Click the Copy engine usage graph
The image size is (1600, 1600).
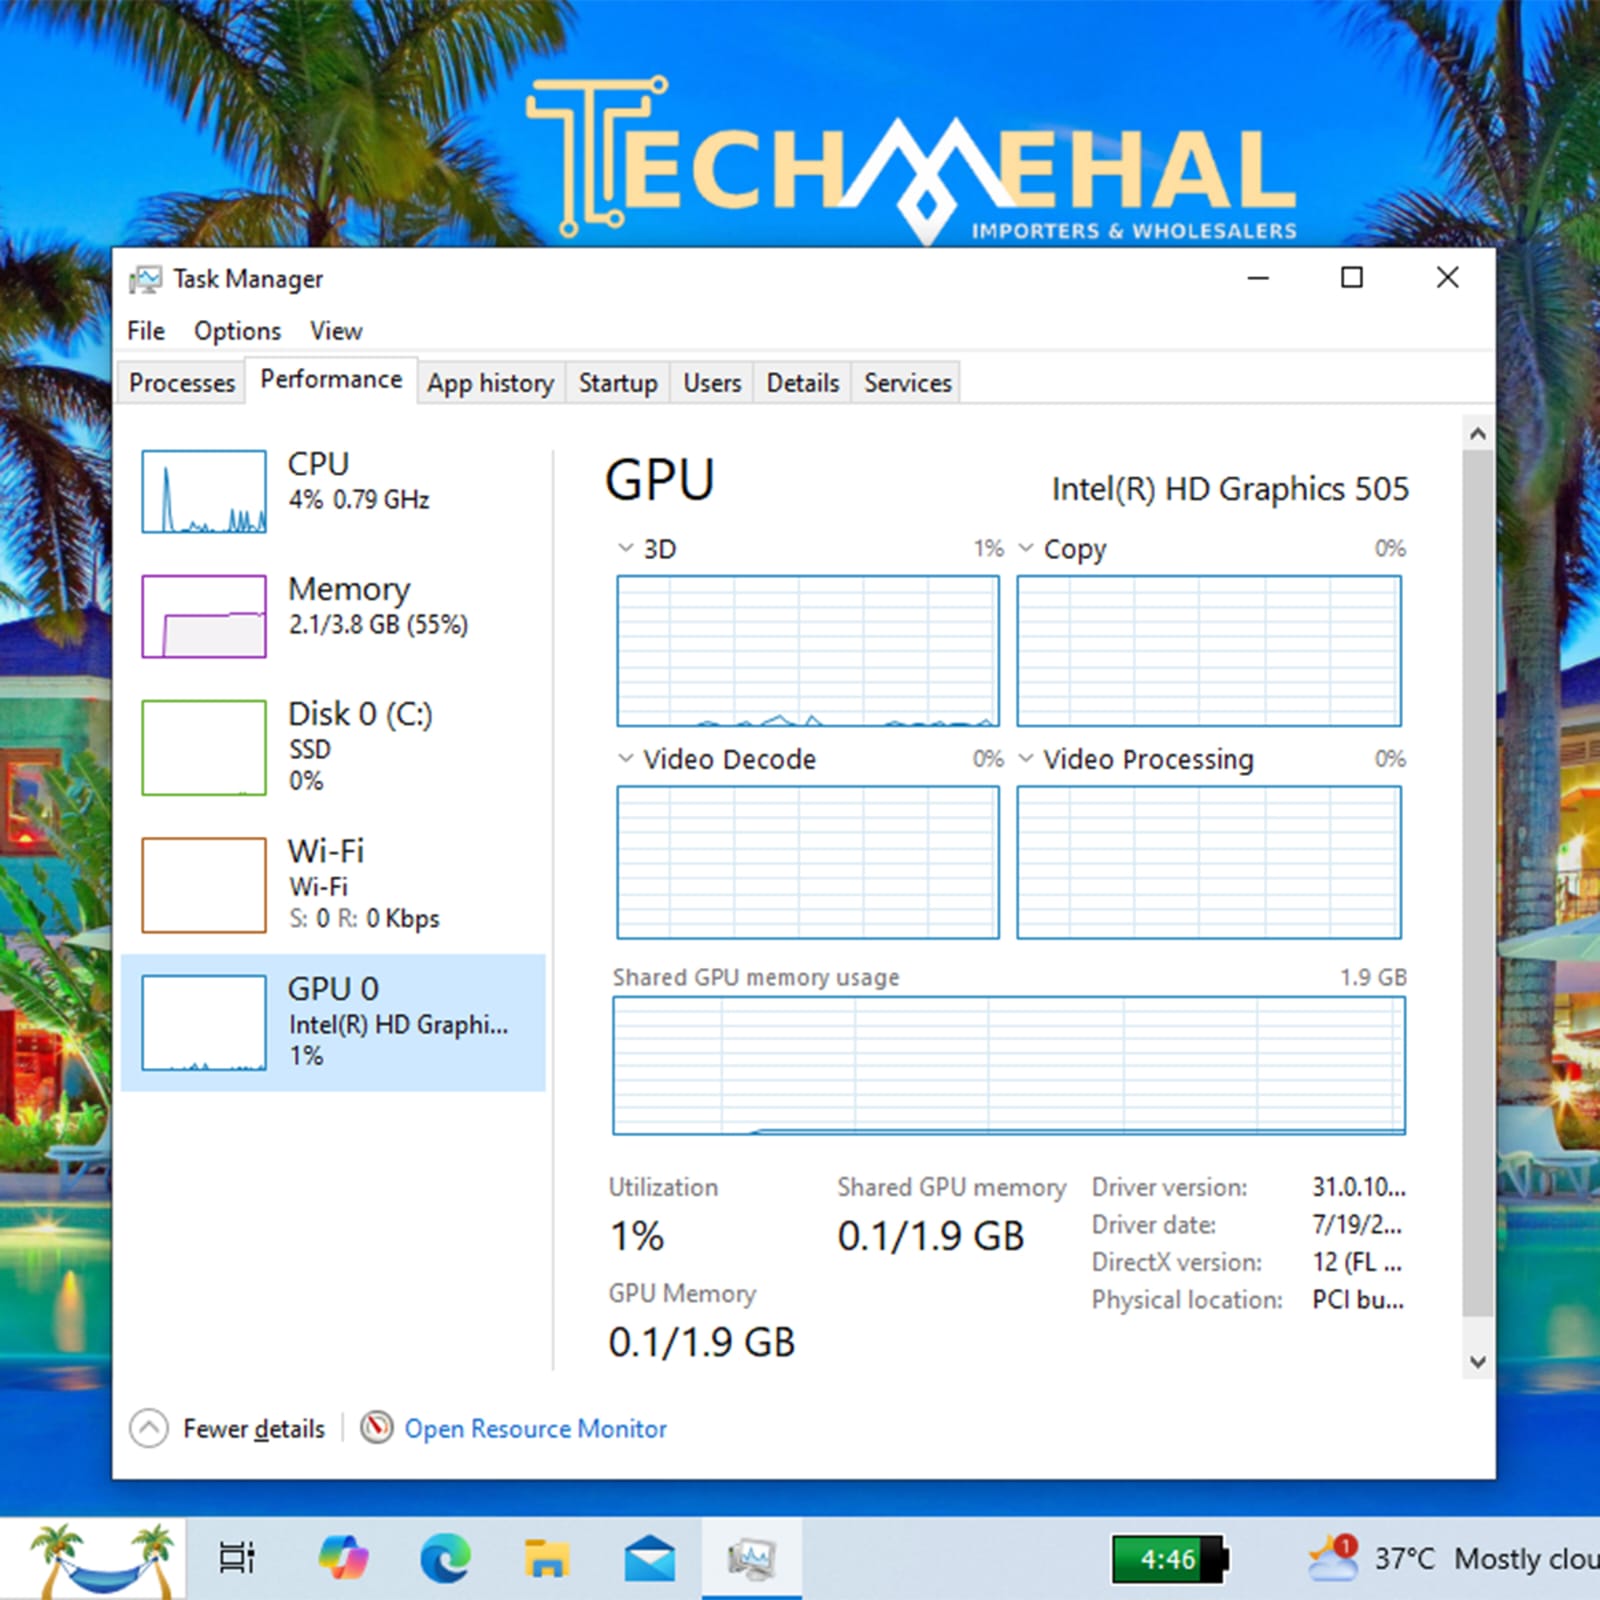[1209, 651]
